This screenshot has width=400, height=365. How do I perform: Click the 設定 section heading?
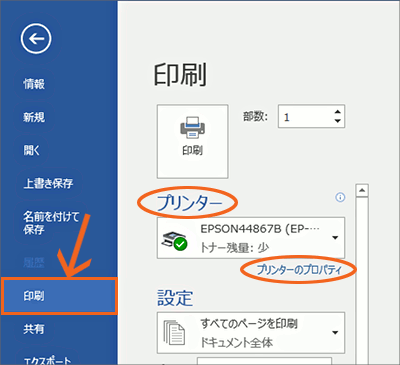point(175,298)
